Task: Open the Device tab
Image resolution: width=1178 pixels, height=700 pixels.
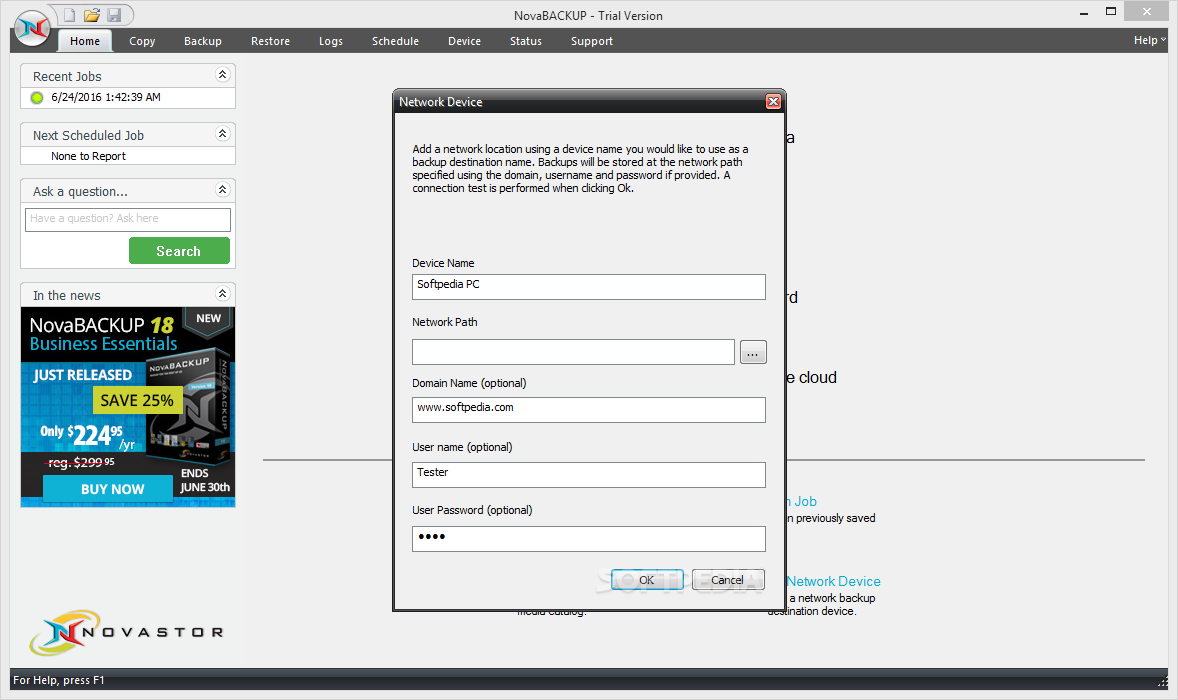Action: click(x=464, y=41)
